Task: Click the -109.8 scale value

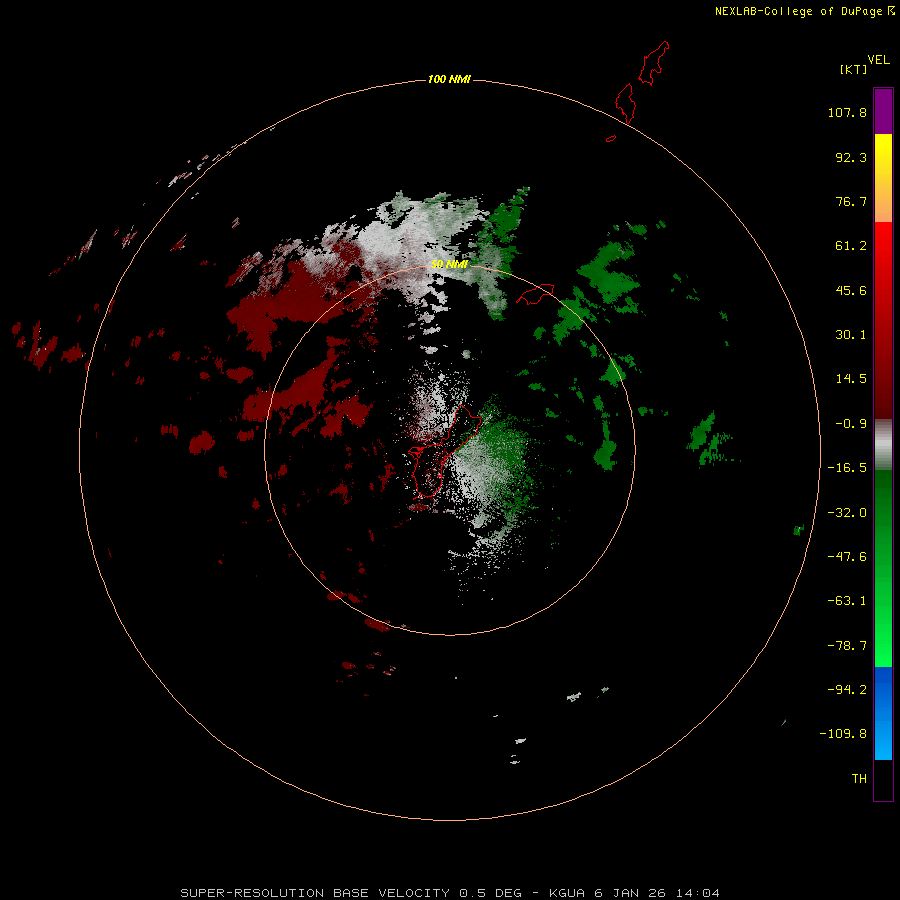Action: pyautogui.click(x=843, y=734)
